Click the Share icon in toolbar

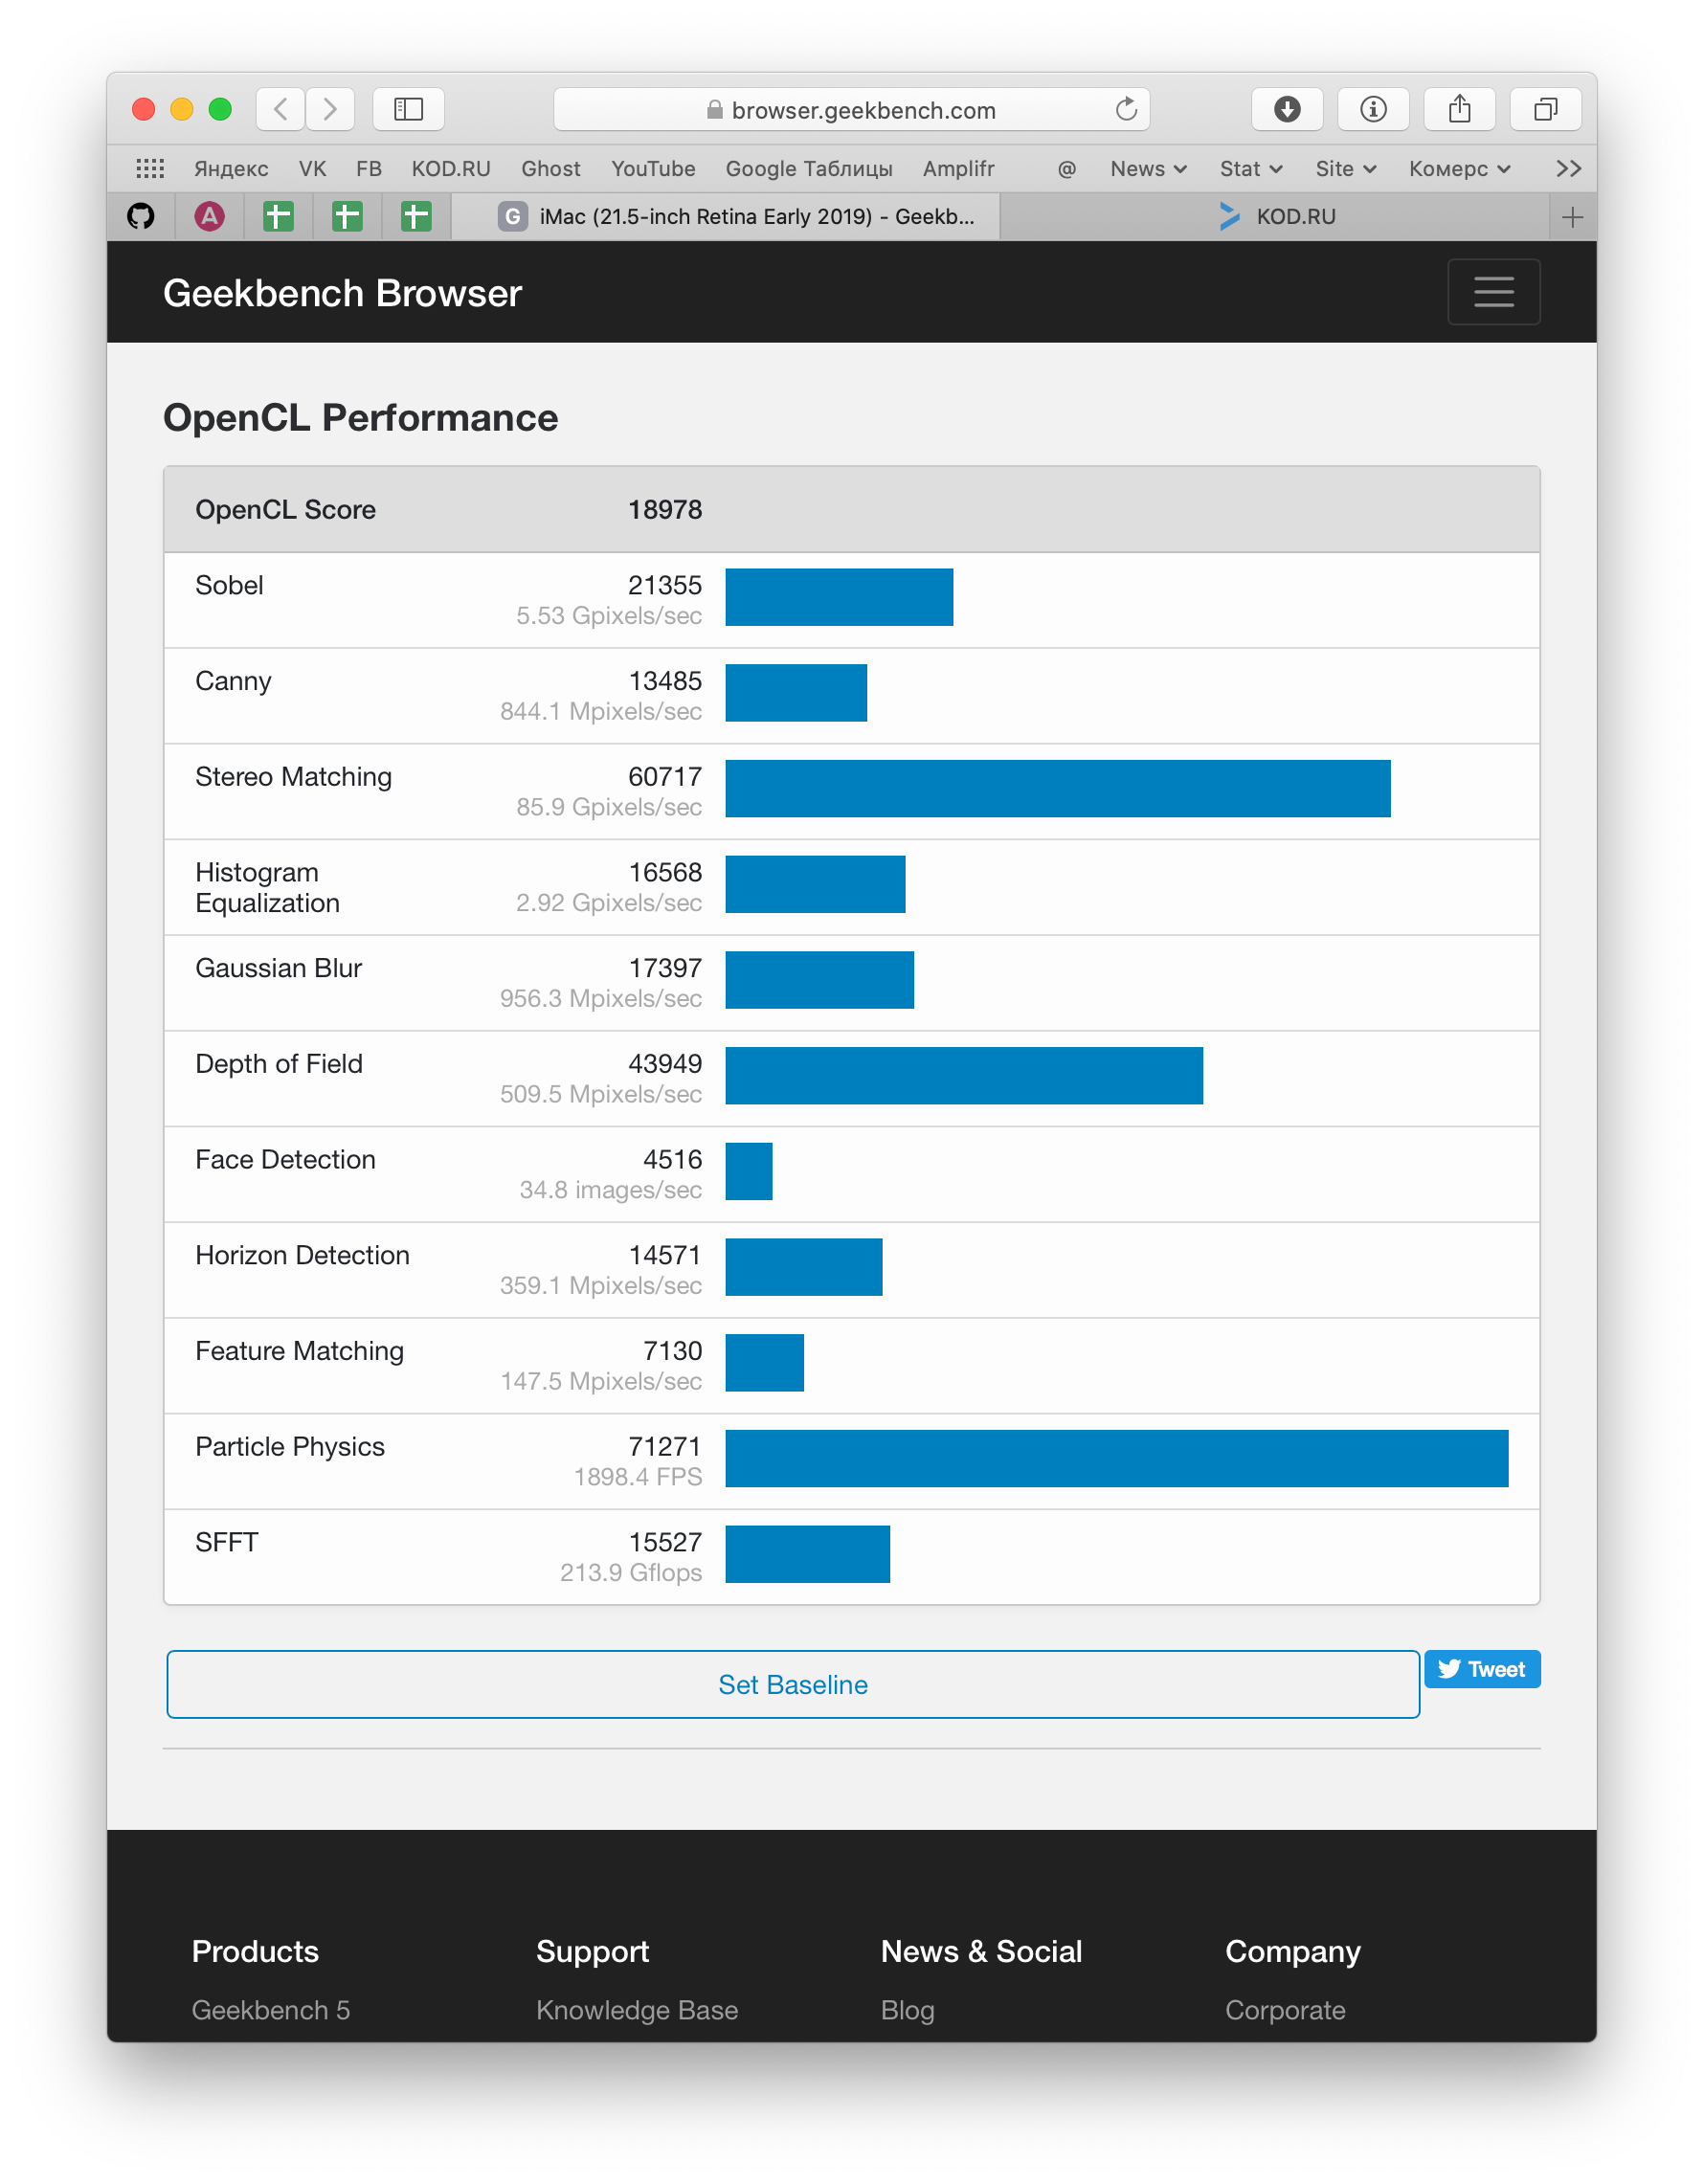click(x=1459, y=109)
